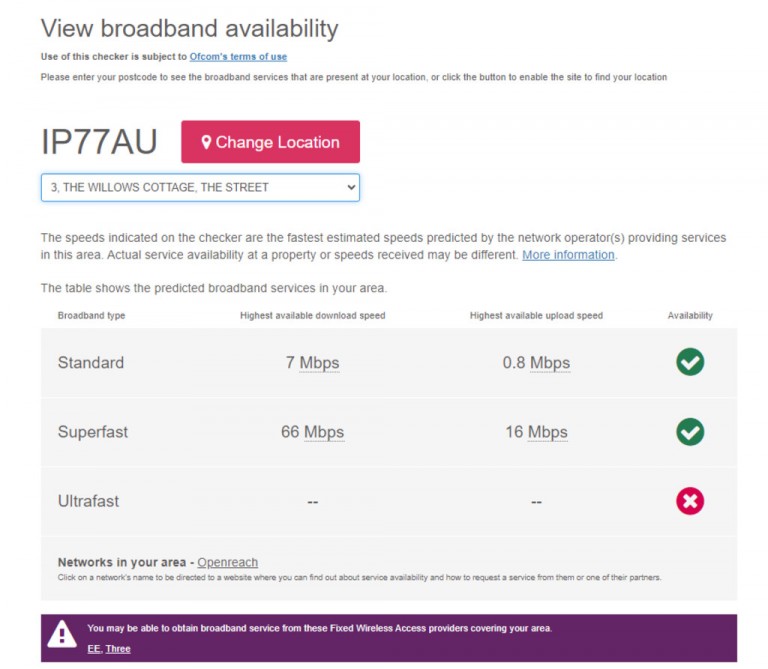Click green availability checkmark for Standard
This screenshot has height=669, width=768.
point(690,362)
